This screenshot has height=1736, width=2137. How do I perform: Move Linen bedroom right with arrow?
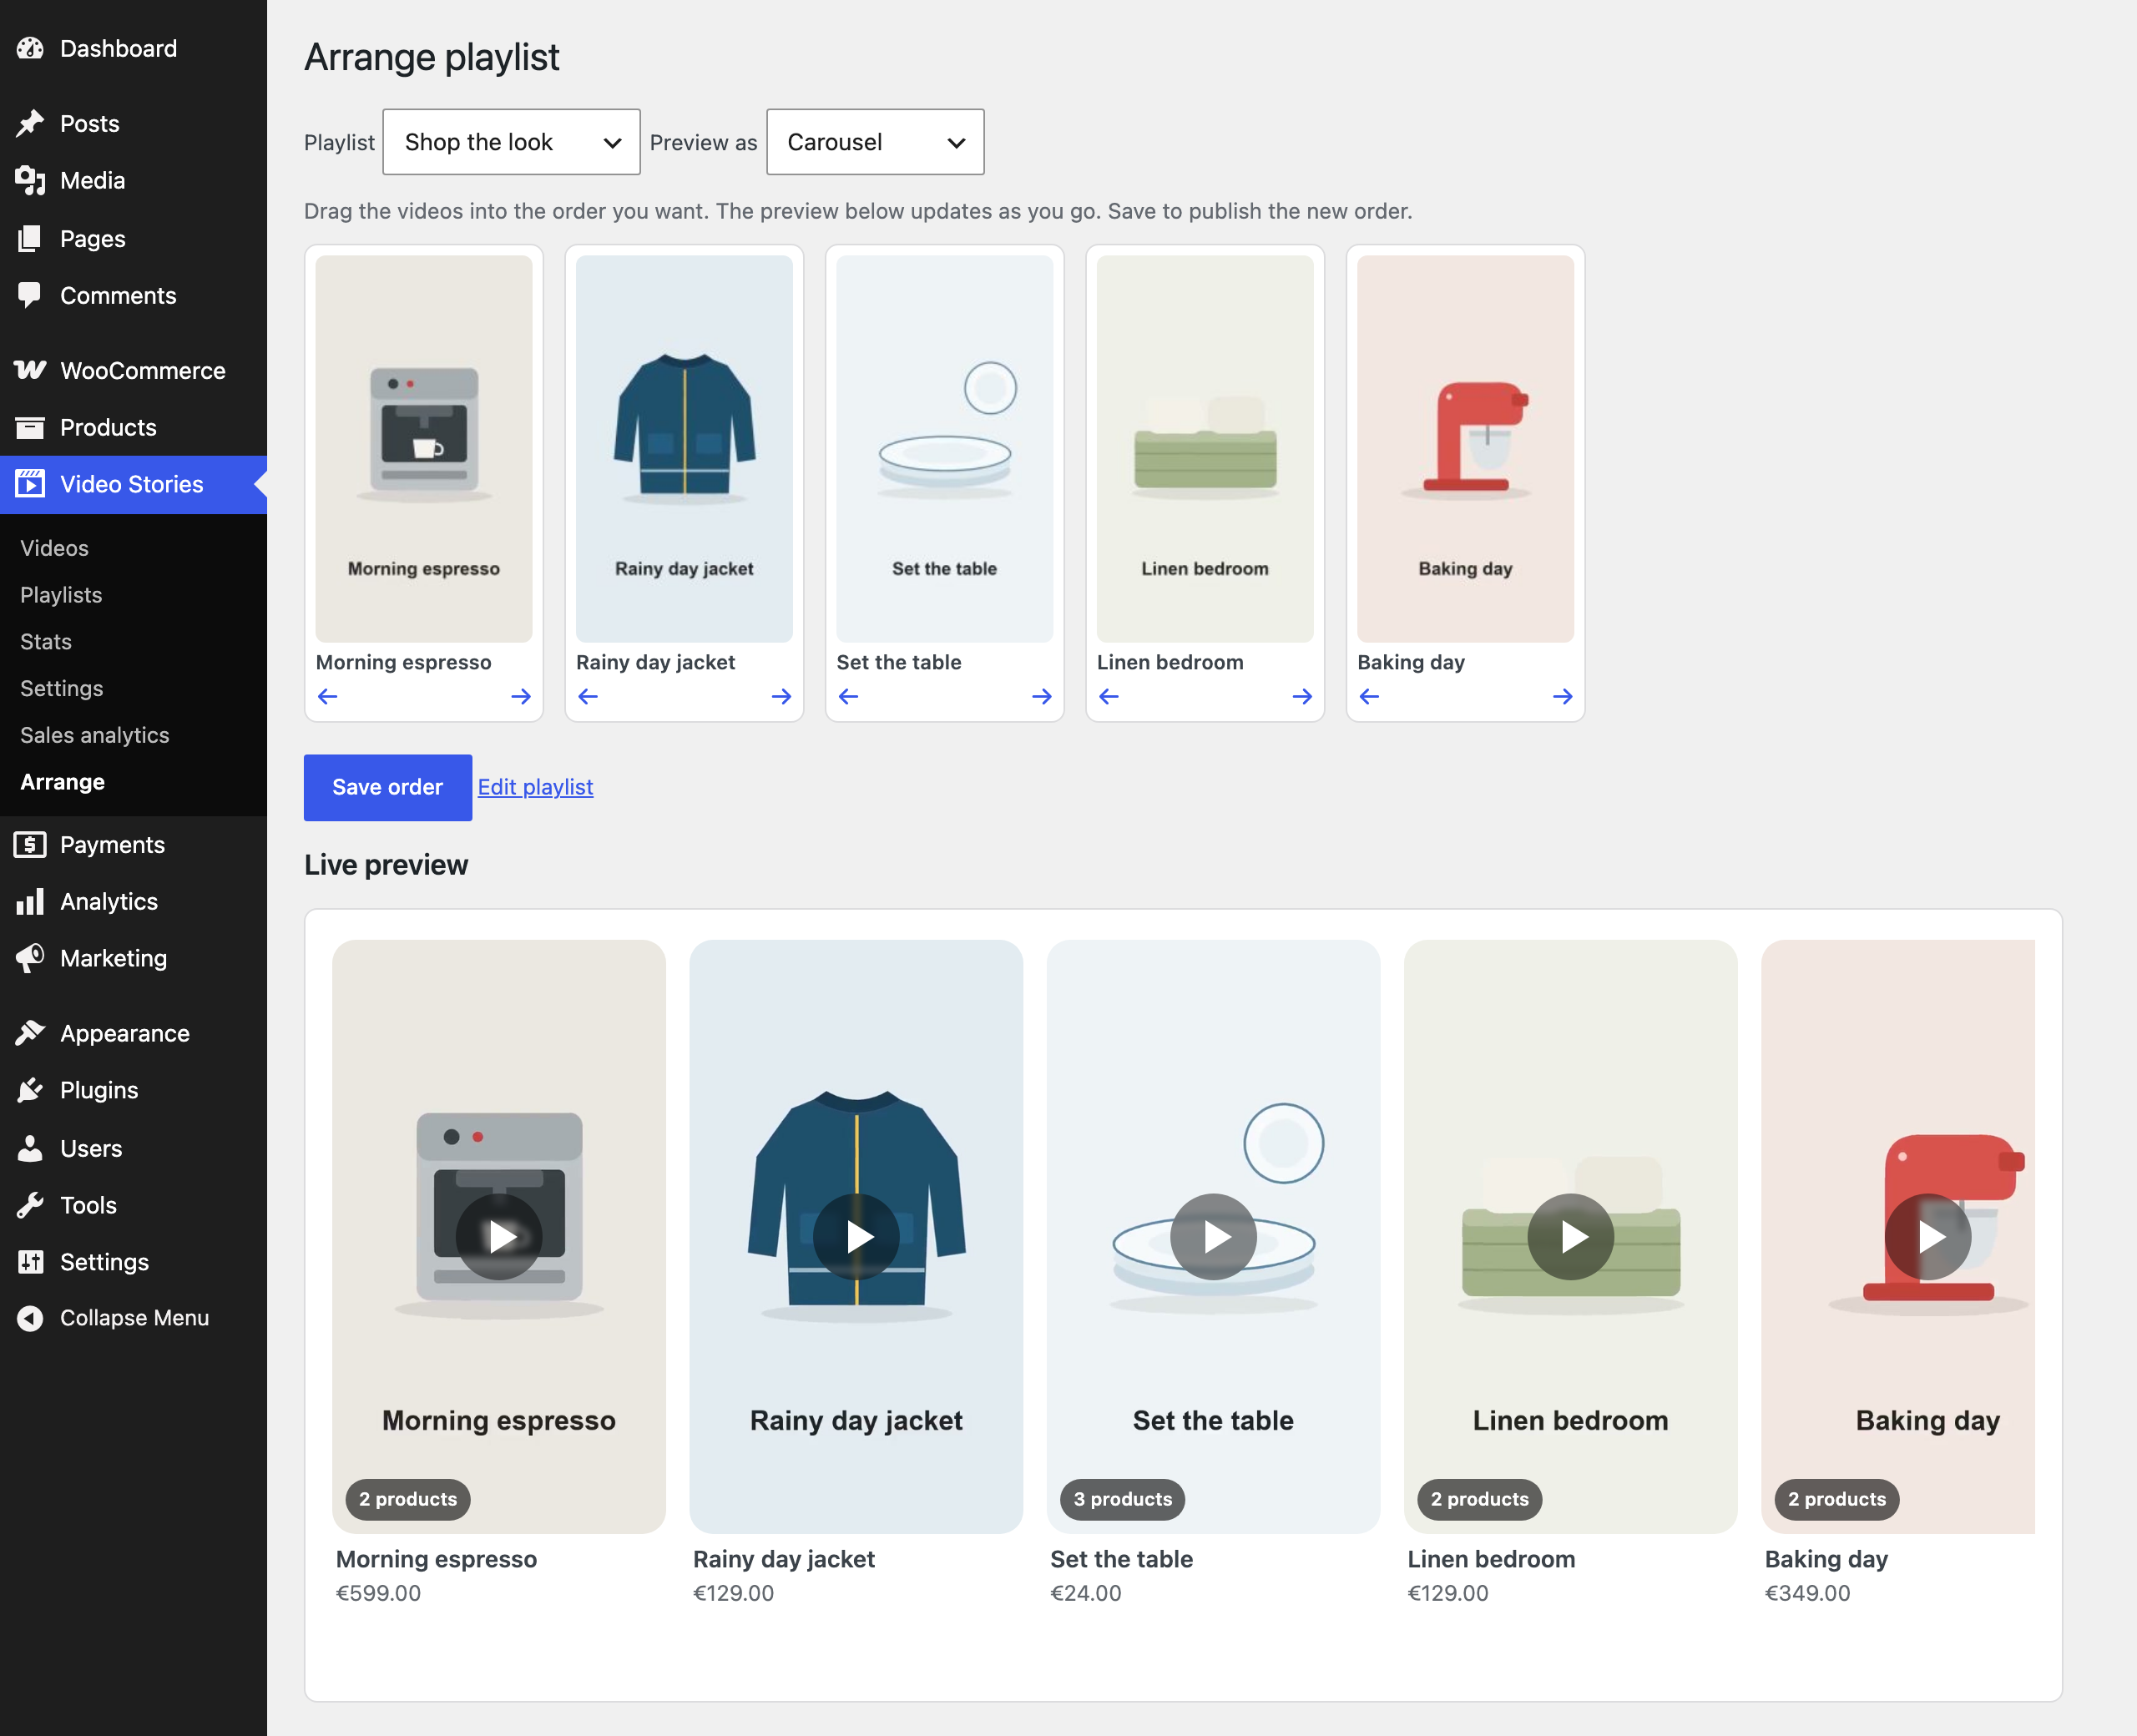1302,696
